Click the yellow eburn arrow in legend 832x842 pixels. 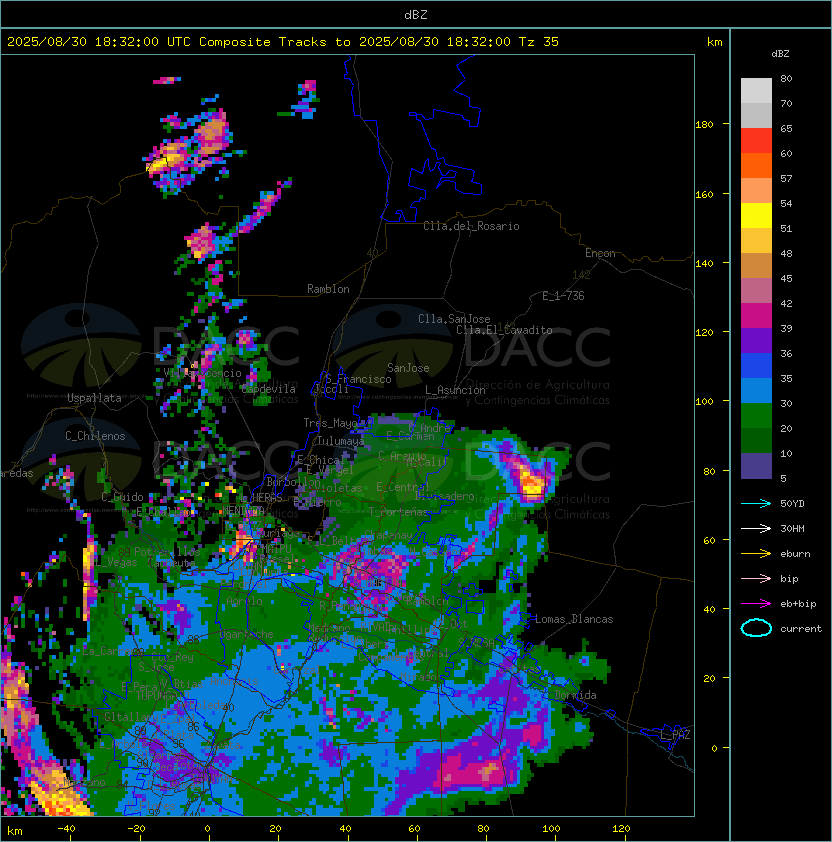tap(756, 553)
